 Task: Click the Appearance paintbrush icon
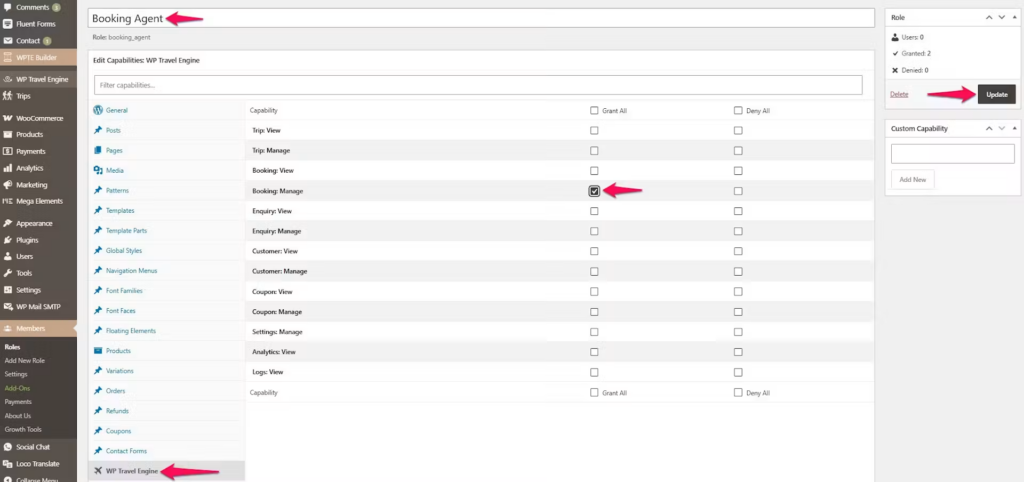[x=7, y=223]
